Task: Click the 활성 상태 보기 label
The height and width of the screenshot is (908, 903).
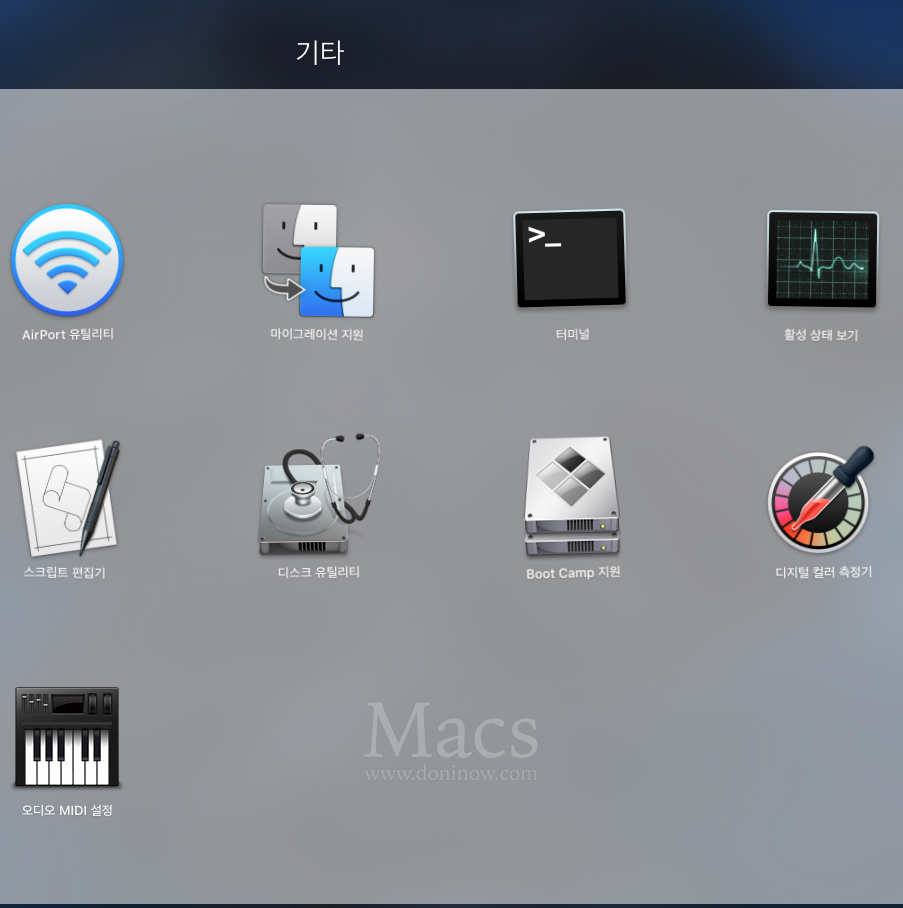Action: 821,335
